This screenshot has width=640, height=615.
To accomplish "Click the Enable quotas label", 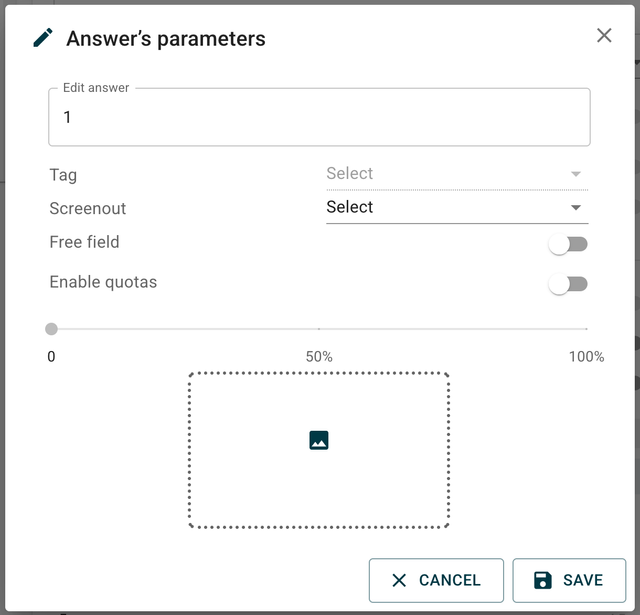I will [x=103, y=282].
